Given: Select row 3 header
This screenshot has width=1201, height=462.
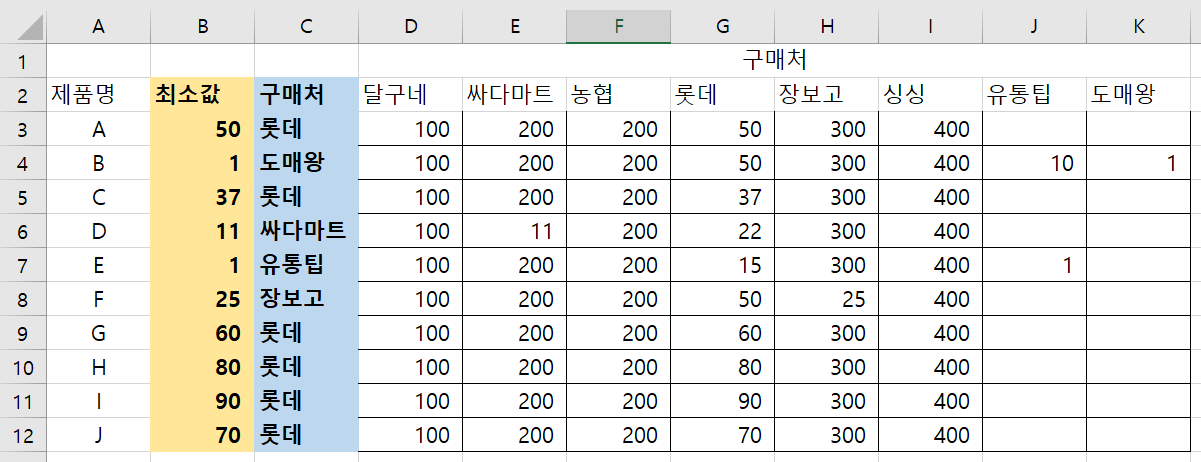Looking at the screenshot, I should click(23, 129).
